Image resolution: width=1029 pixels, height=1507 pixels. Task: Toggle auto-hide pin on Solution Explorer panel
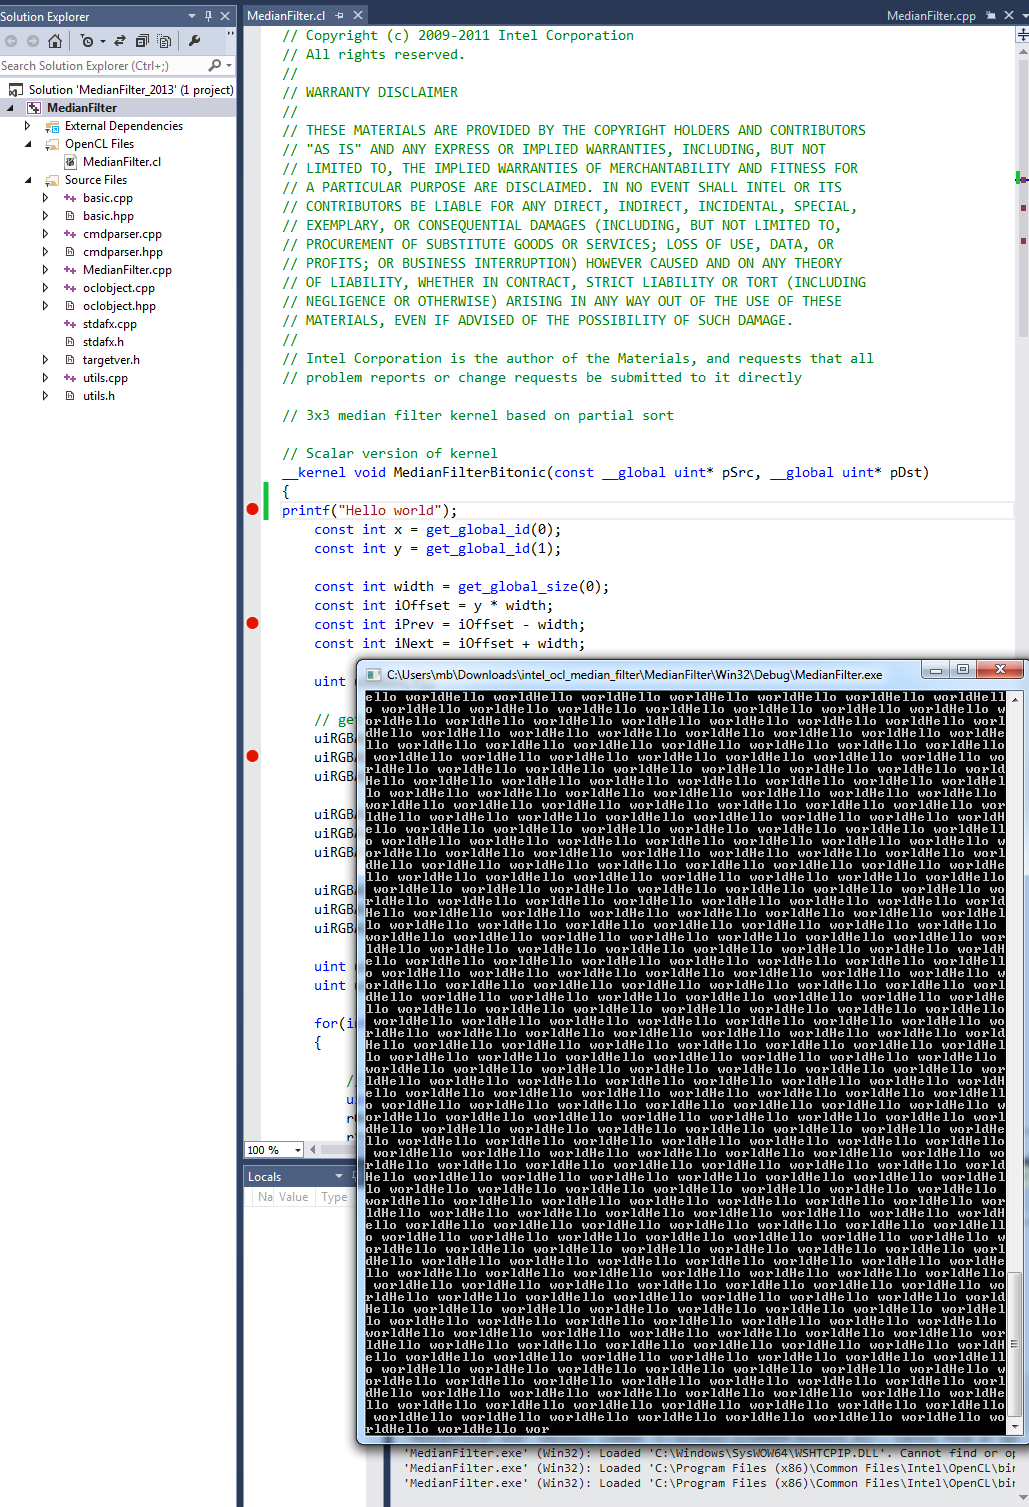point(208,16)
